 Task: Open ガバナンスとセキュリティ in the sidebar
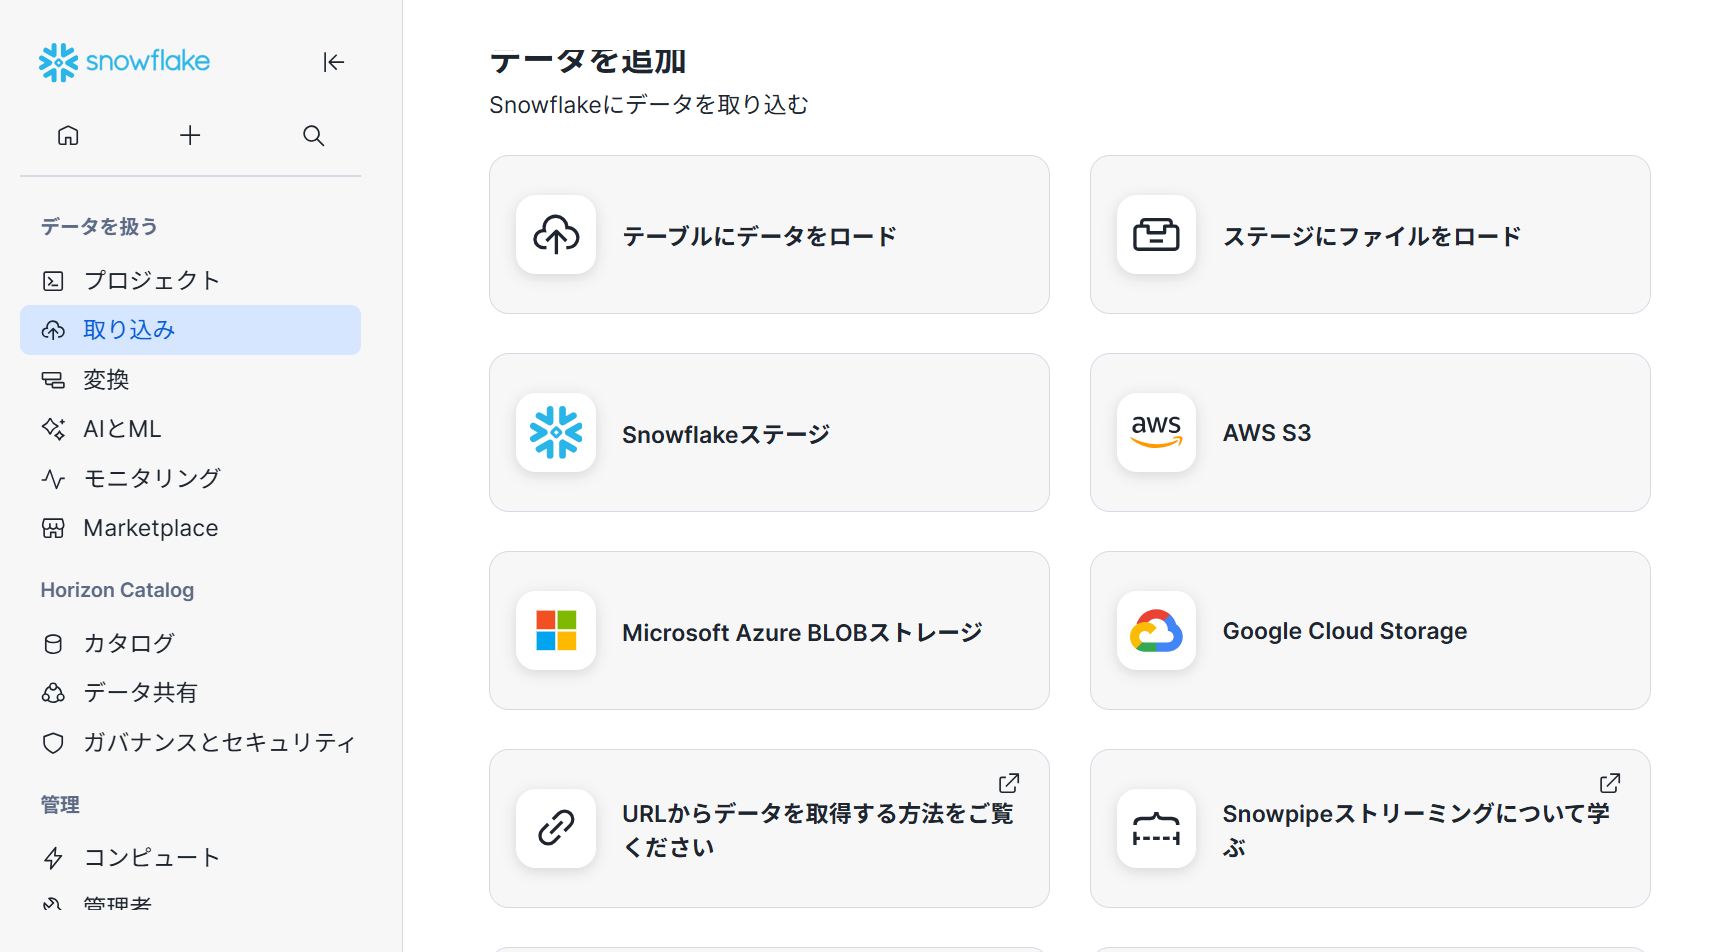tap(190, 743)
